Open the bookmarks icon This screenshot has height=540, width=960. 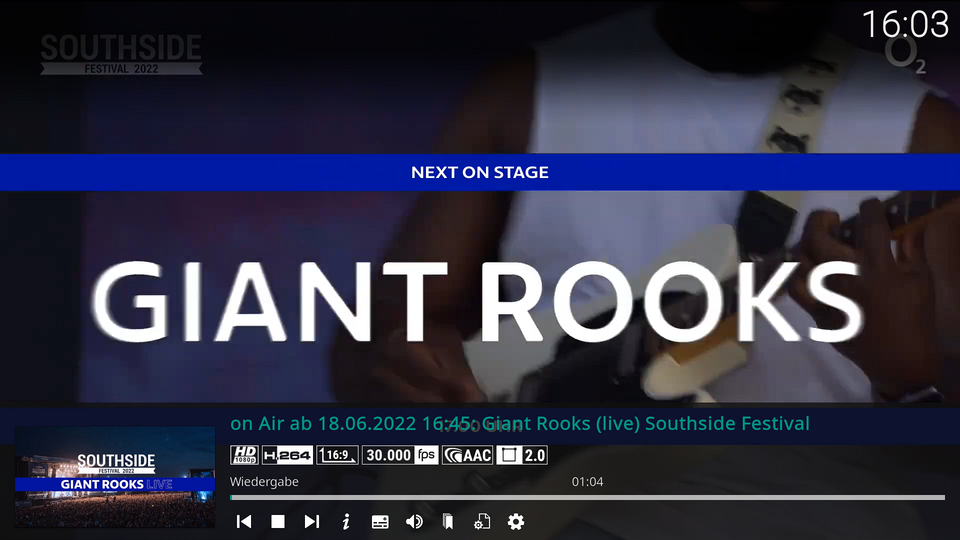448,522
